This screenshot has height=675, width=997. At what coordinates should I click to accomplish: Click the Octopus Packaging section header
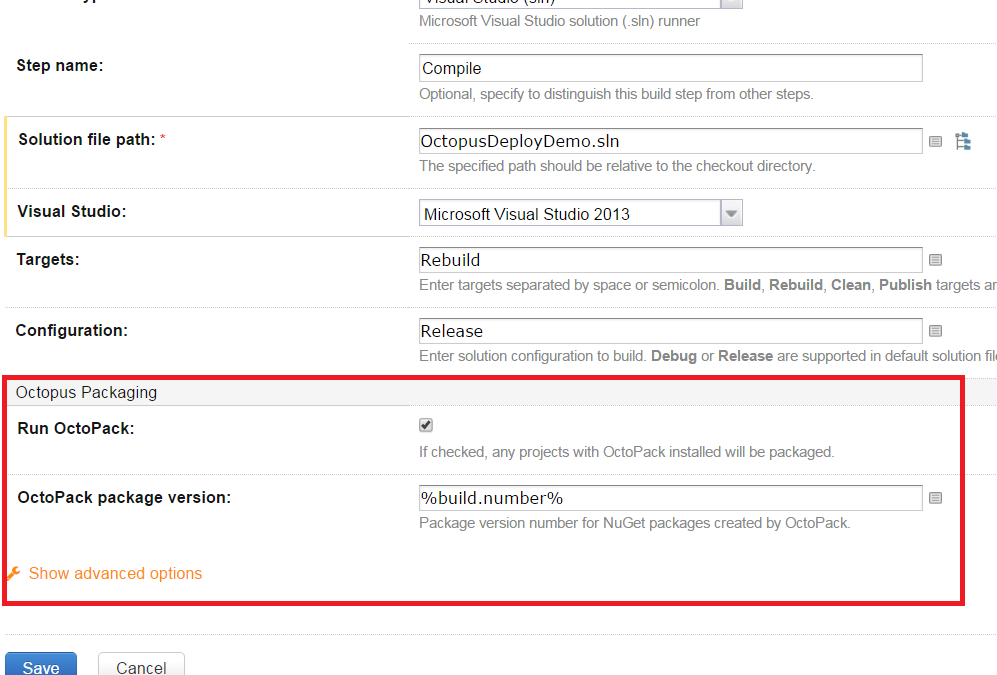[86, 392]
